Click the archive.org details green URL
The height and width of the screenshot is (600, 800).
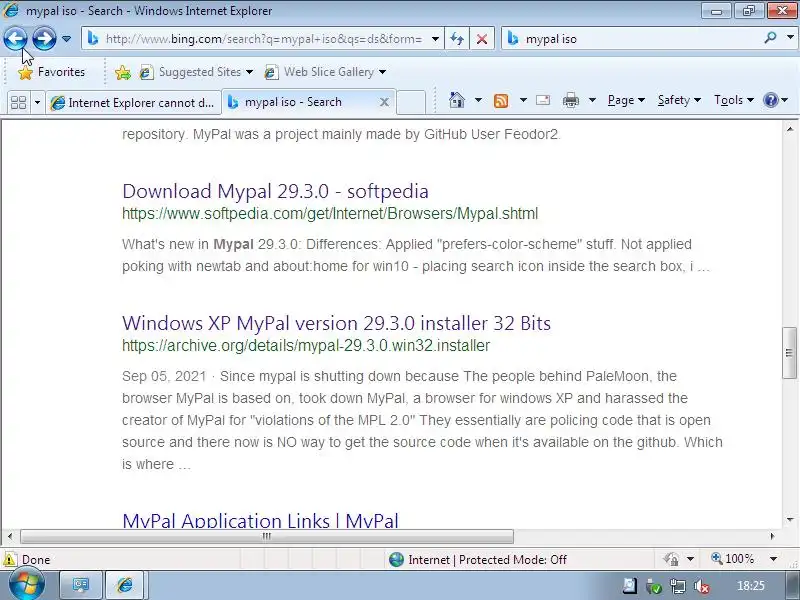[x=306, y=345]
